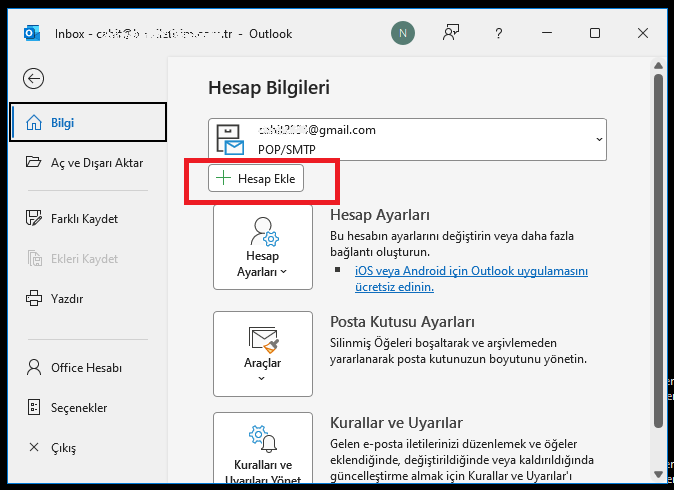
Task: Open the feedback person icon in the title bar
Action: [451, 33]
